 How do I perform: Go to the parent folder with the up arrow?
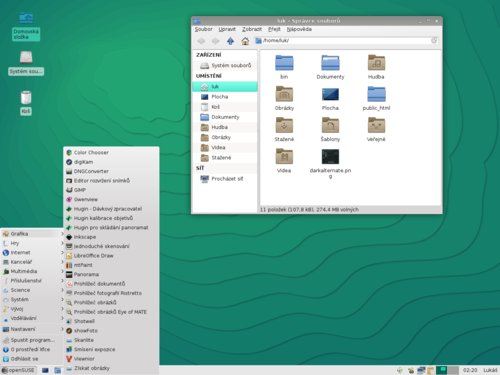coord(230,41)
